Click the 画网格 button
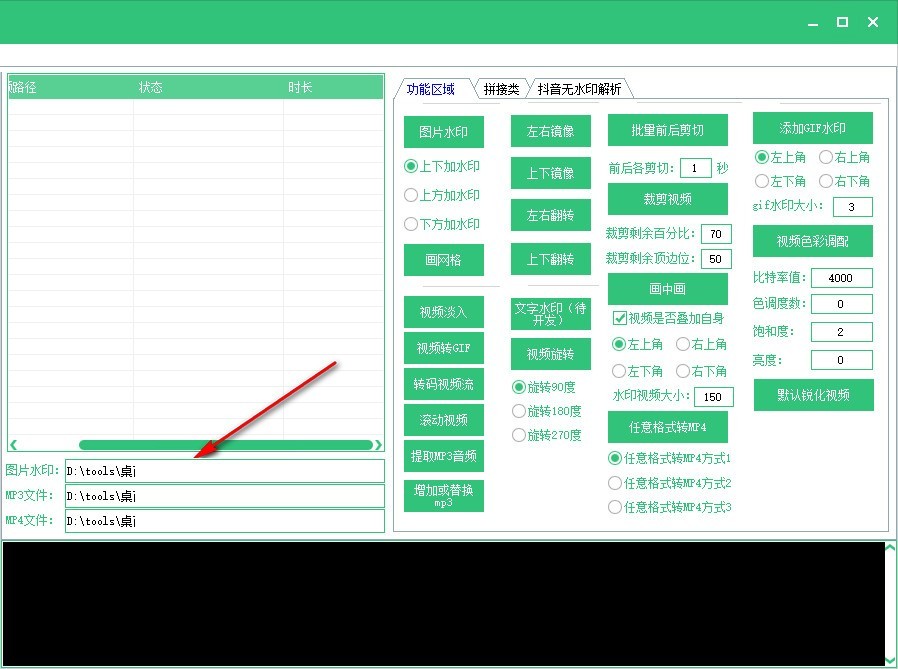Viewport: 898px width, 669px height. [444, 260]
